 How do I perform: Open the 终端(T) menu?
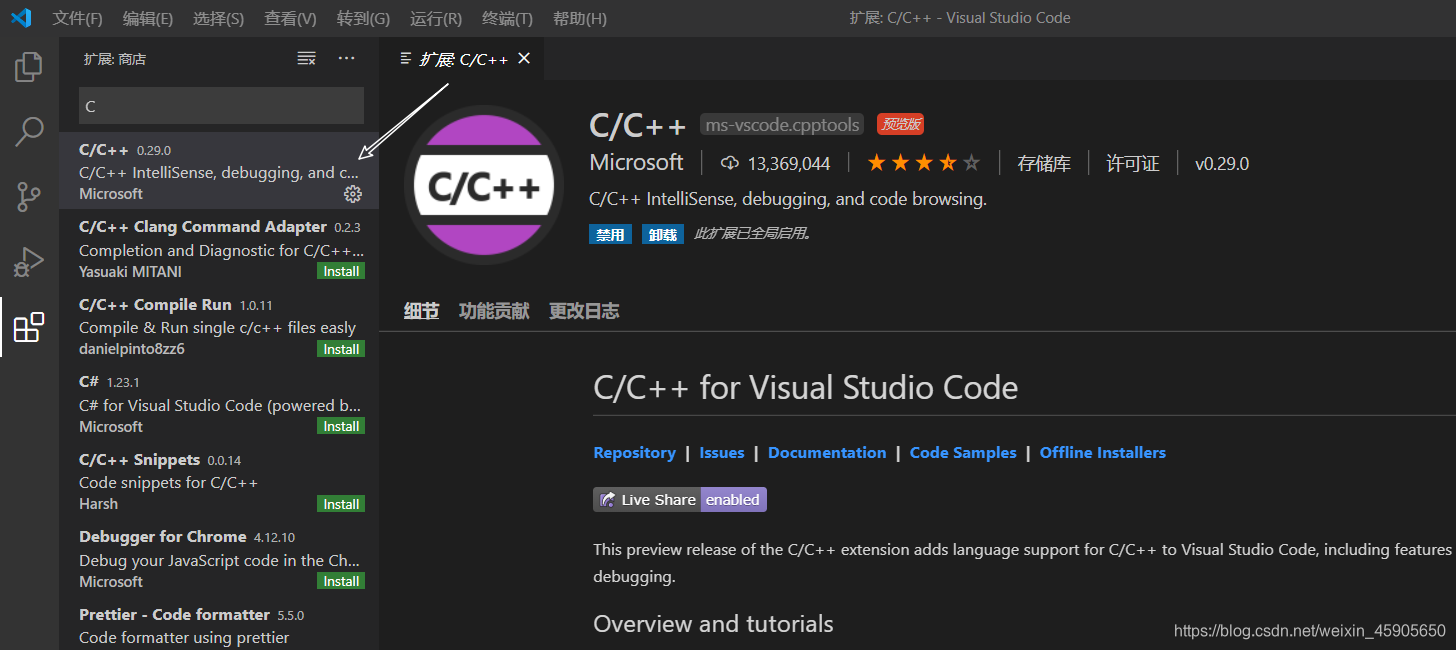pos(507,18)
